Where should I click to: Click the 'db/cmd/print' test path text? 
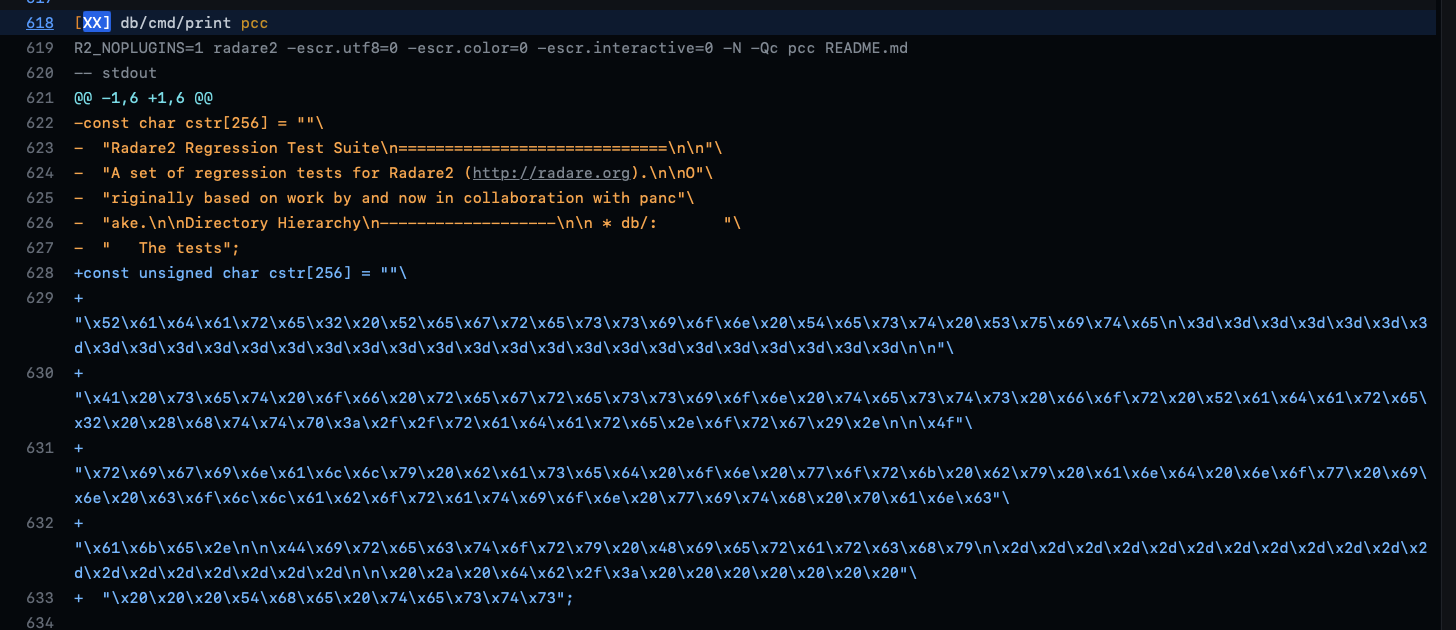point(176,23)
